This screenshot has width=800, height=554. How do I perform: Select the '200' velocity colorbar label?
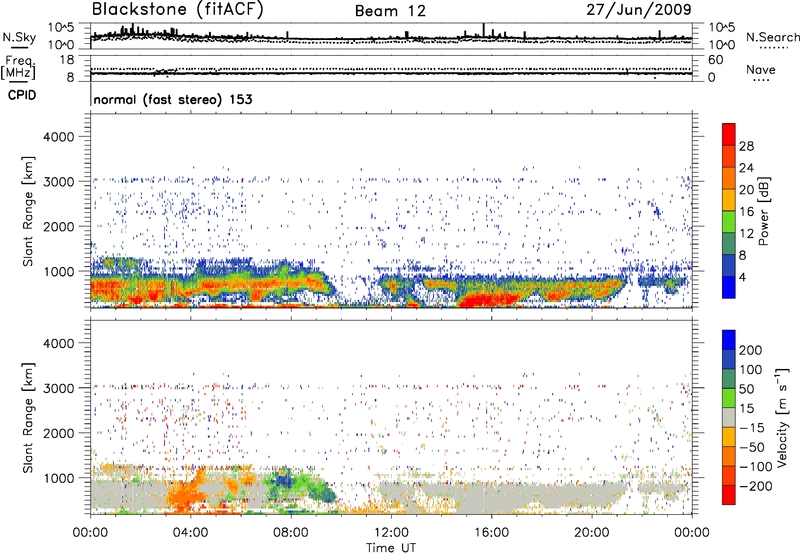click(751, 350)
